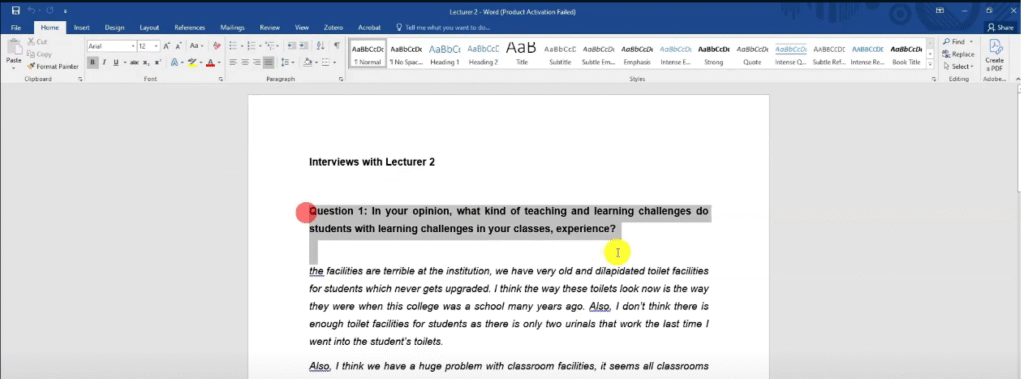The height and width of the screenshot is (379, 1024).
Task: Click the Copy command
Action: pyautogui.click(x=39, y=54)
